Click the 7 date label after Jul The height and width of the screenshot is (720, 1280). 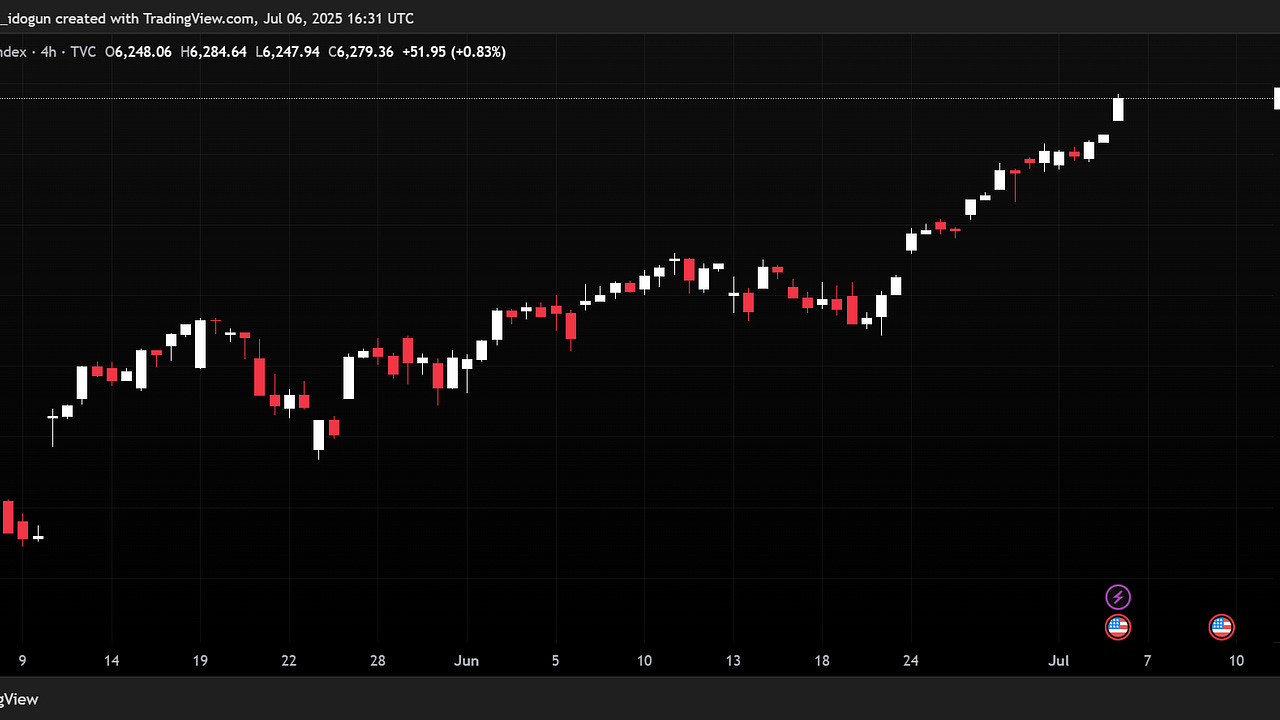pyautogui.click(x=1147, y=661)
